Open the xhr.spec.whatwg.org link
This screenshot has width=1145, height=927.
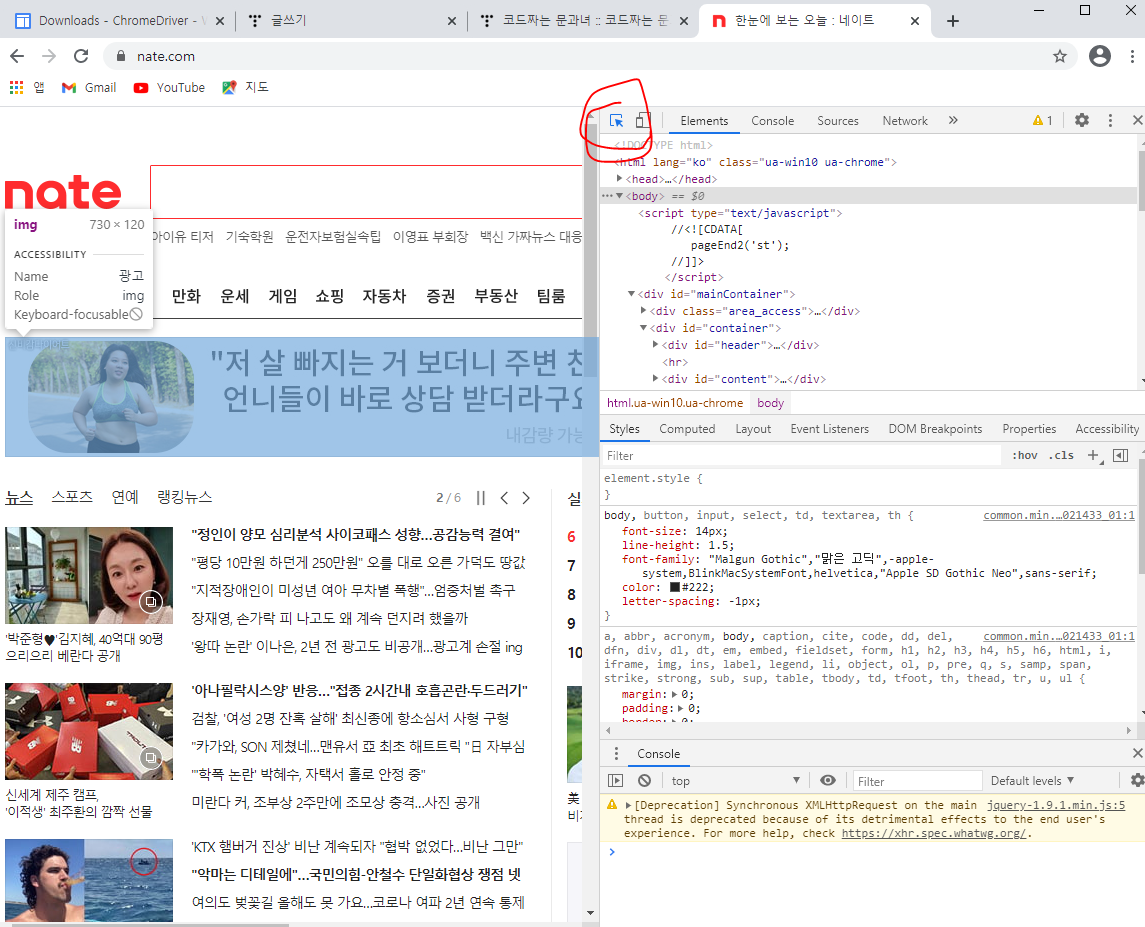pos(934,833)
